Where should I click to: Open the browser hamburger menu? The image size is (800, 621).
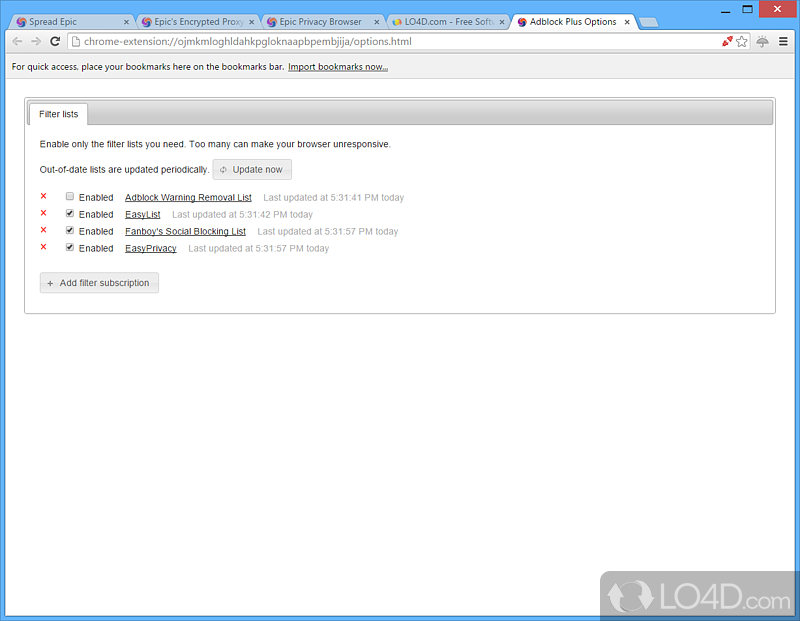pyautogui.click(x=783, y=42)
